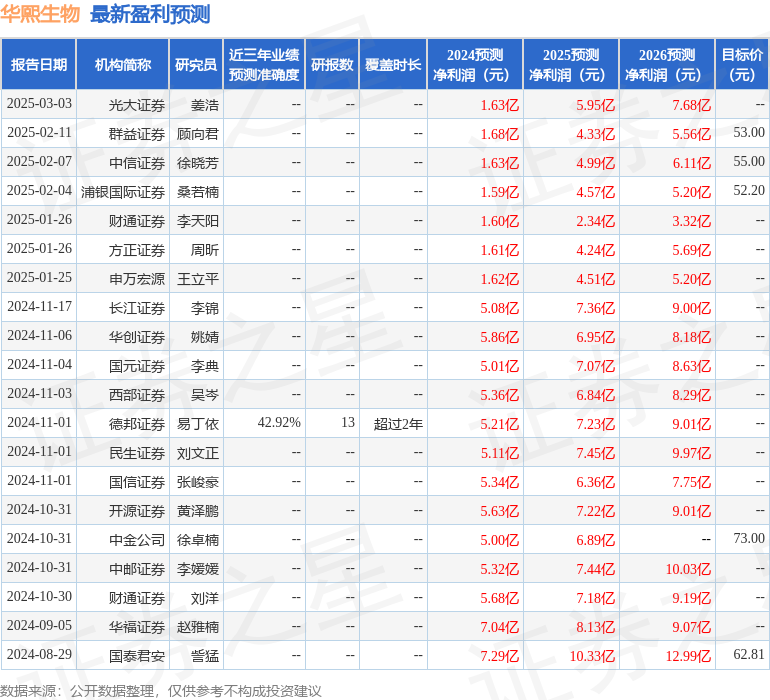Click the 覆盖时长 column header
The image size is (770, 700).
click(x=393, y=64)
